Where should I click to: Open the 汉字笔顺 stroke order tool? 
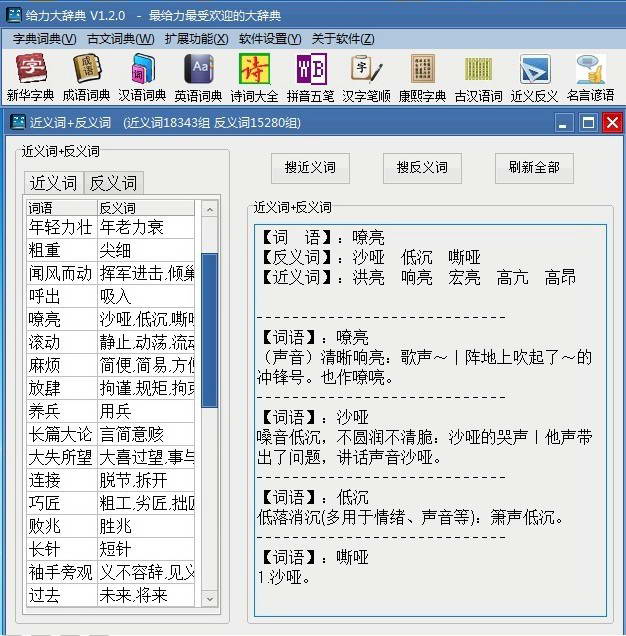point(366,77)
